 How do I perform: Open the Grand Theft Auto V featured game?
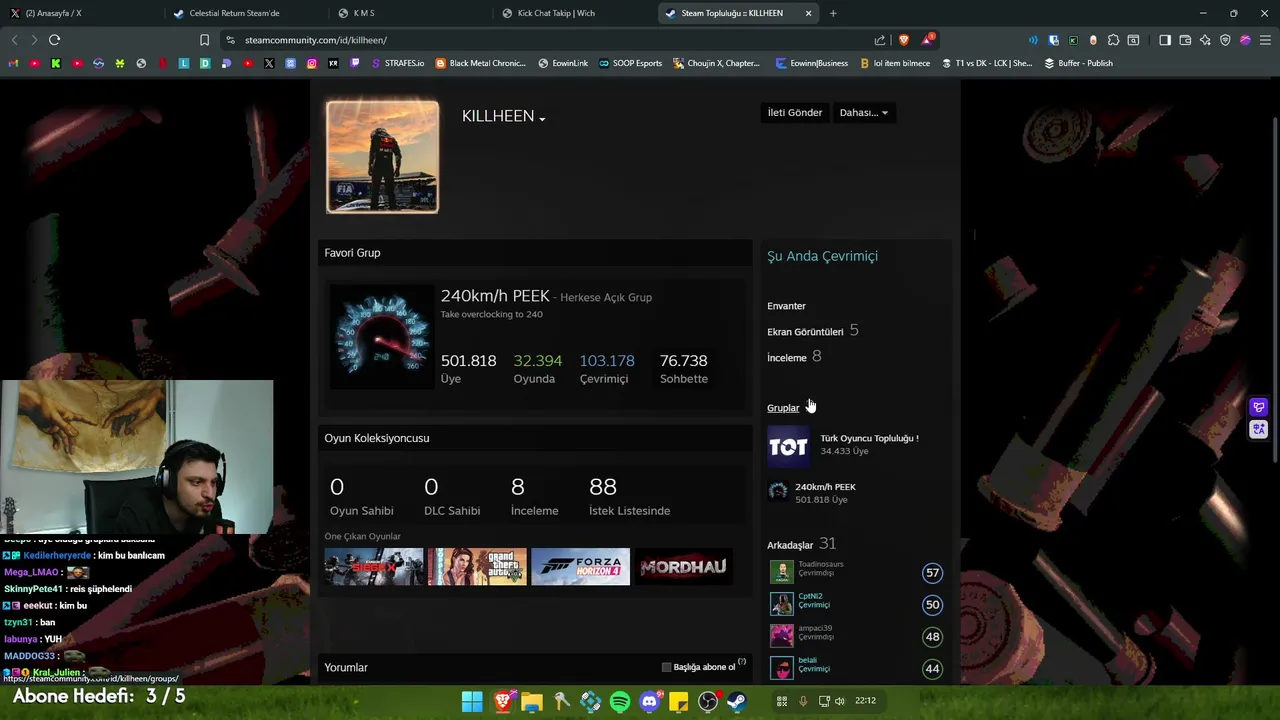coord(477,567)
